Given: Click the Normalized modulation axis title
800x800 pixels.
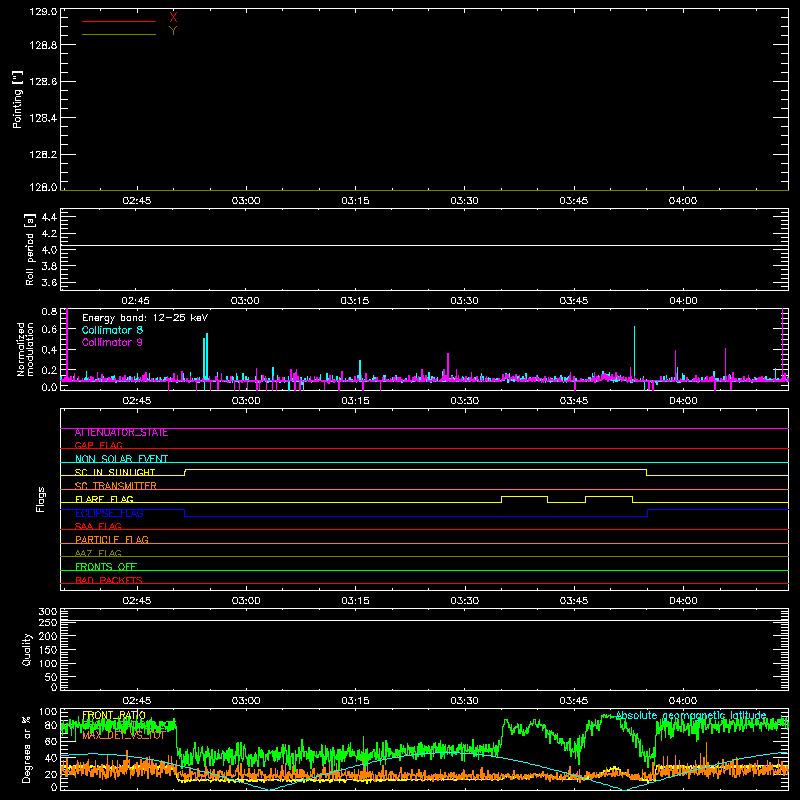Looking at the screenshot, I should point(25,349).
